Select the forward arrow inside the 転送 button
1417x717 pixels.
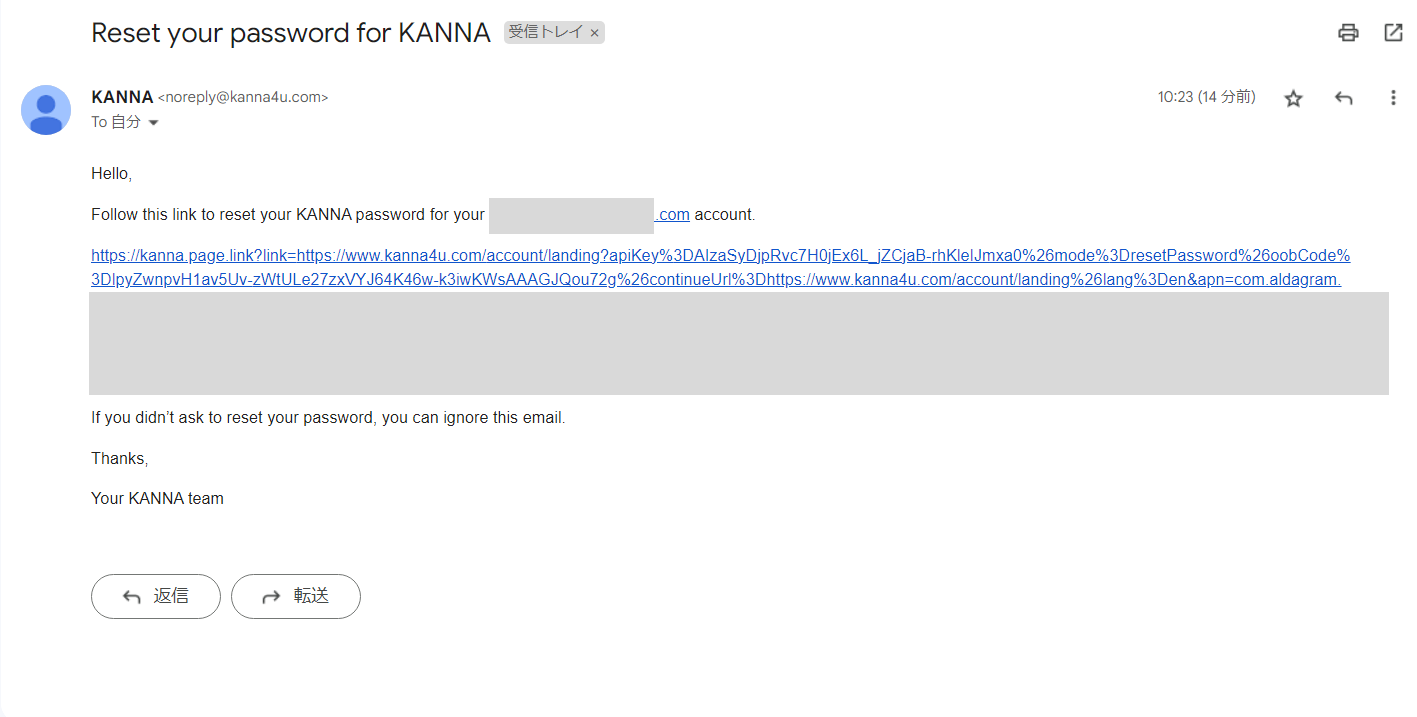click(x=269, y=595)
